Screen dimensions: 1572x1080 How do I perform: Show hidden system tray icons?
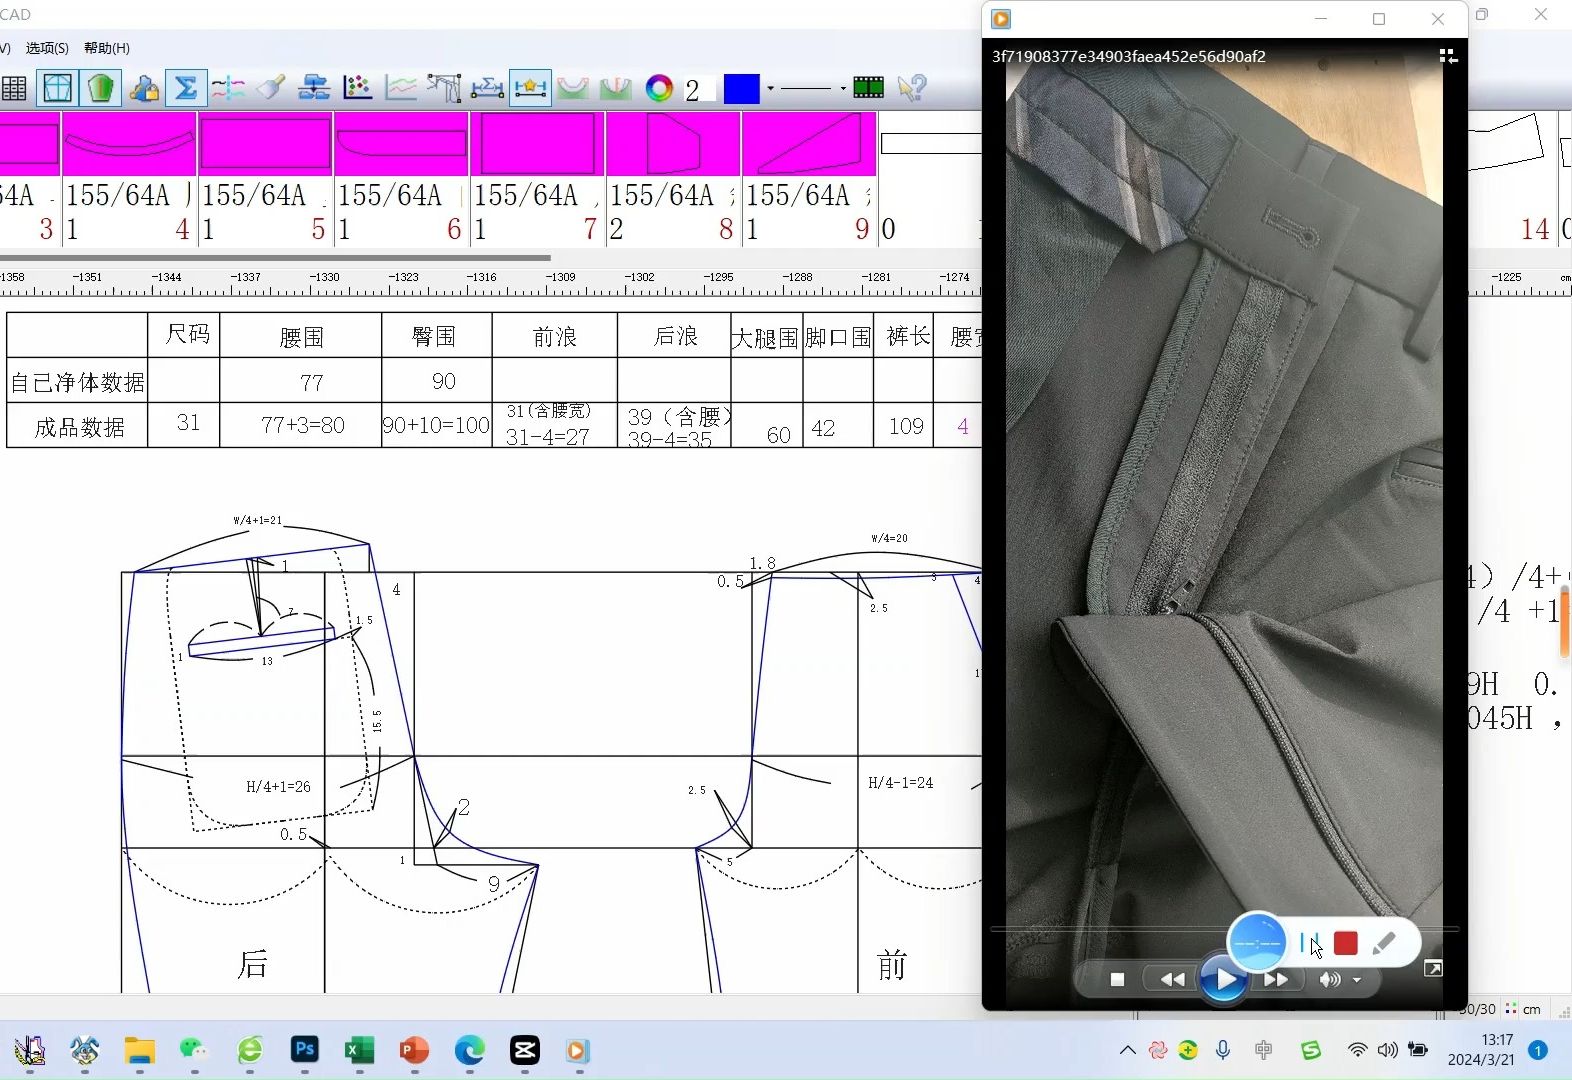(x=1128, y=1050)
